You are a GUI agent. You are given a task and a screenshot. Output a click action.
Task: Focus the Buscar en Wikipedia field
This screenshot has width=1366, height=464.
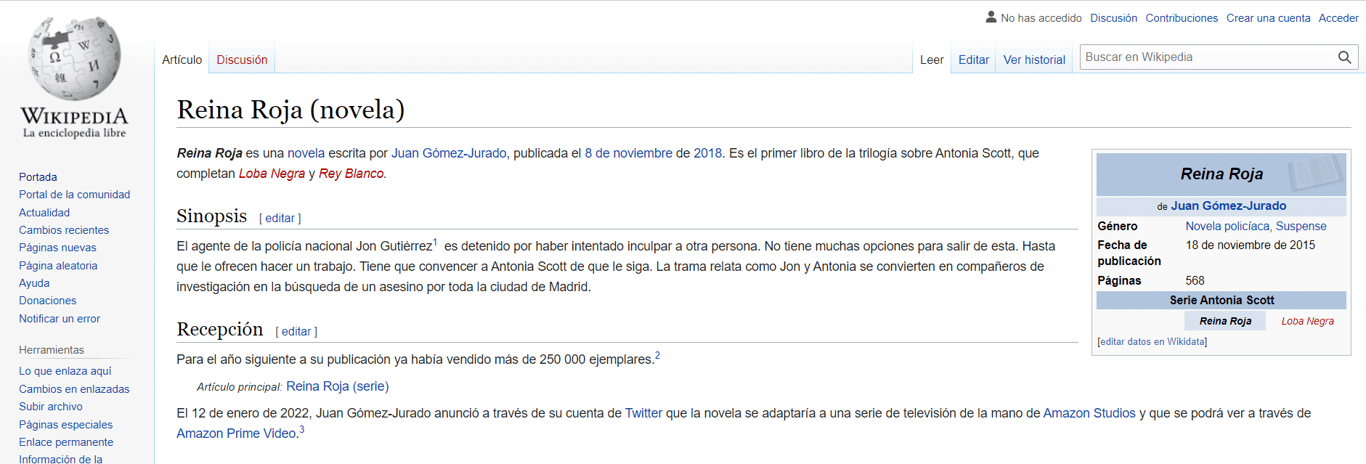1208,58
